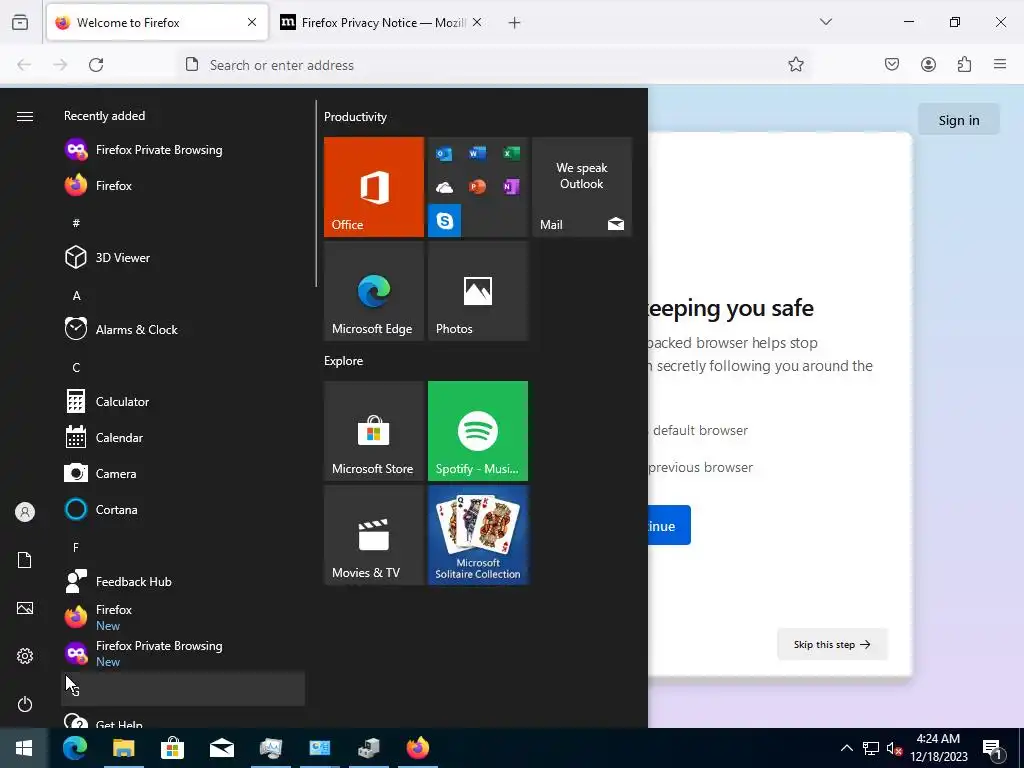Viewport: 1024px width, 768px height.
Task: Open Firefox Private Browsing in Recently added
Action: pyautogui.click(x=183, y=150)
